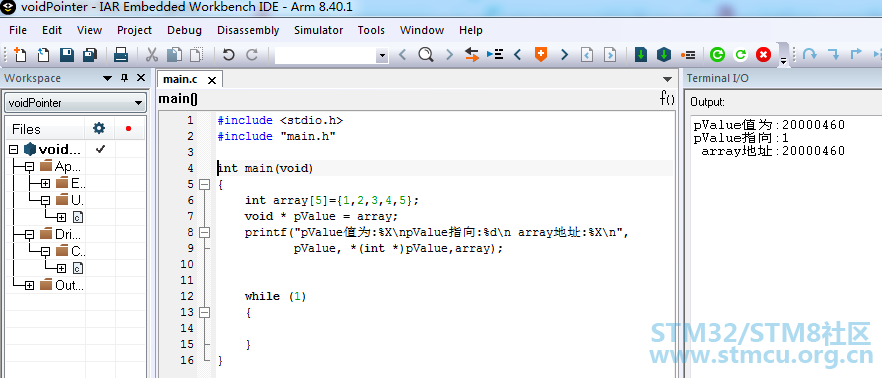Redo the last undone edit
This screenshot has height=378, width=882.
251,55
